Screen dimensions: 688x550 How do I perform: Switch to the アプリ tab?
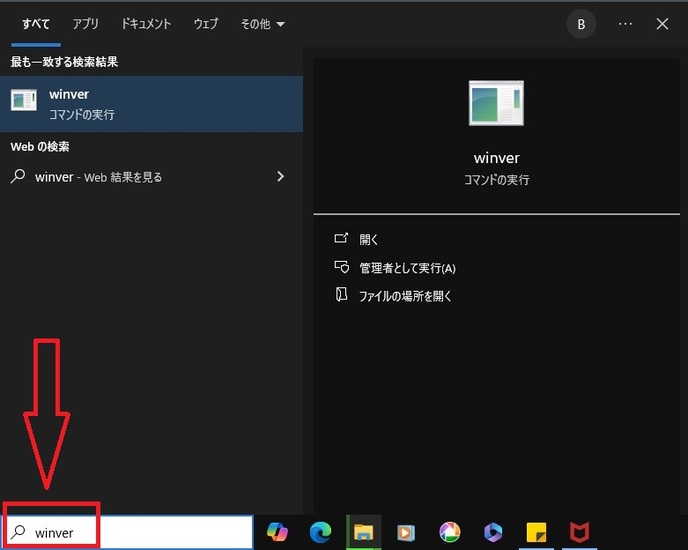pos(86,24)
